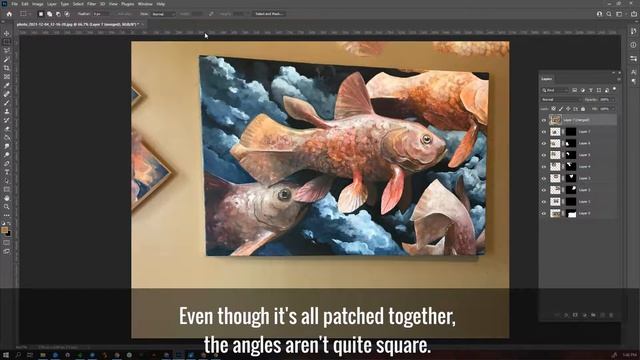Change the screen mode icon
This screenshot has width=640, height=360.
click(x=7, y=251)
